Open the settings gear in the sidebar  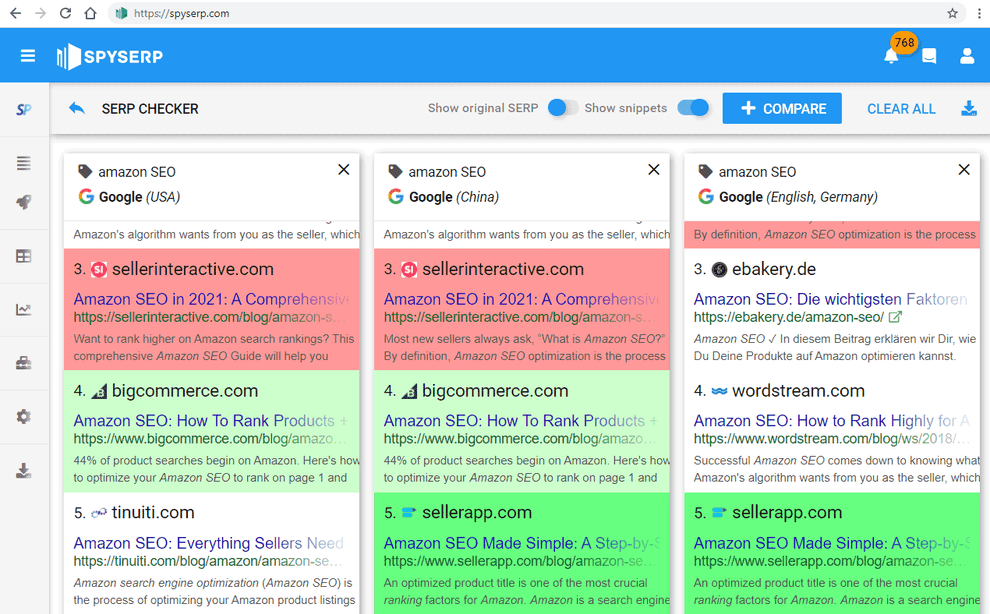(x=22, y=416)
